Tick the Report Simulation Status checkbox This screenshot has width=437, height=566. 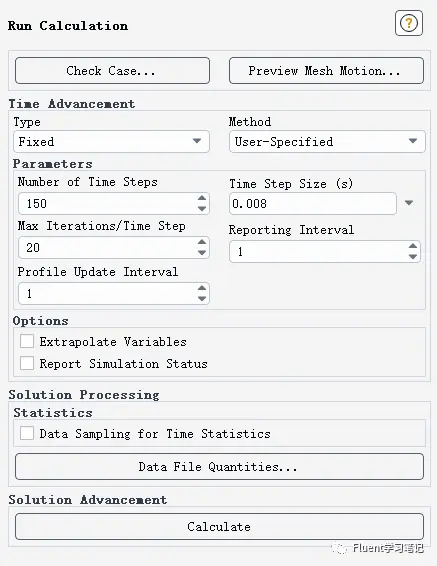(x=27, y=363)
